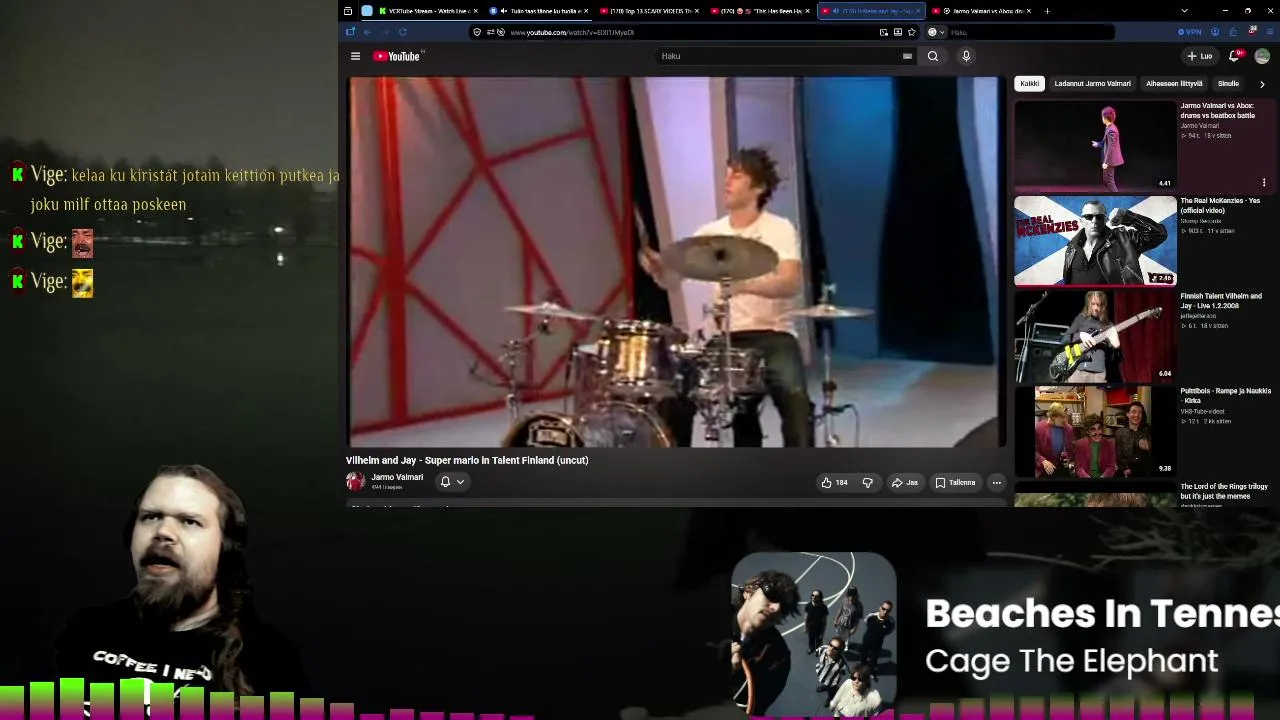The image size is (1280, 720).
Task: Close the VCRTube Stream tab
Action: coord(476,11)
